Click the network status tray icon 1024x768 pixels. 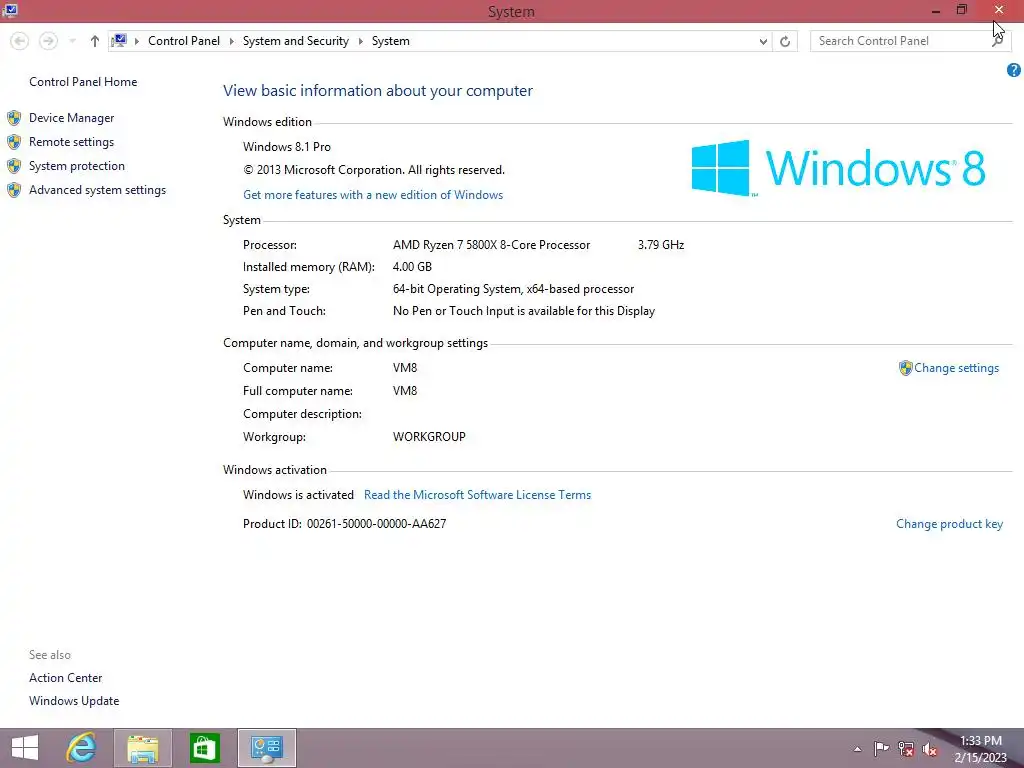point(906,749)
